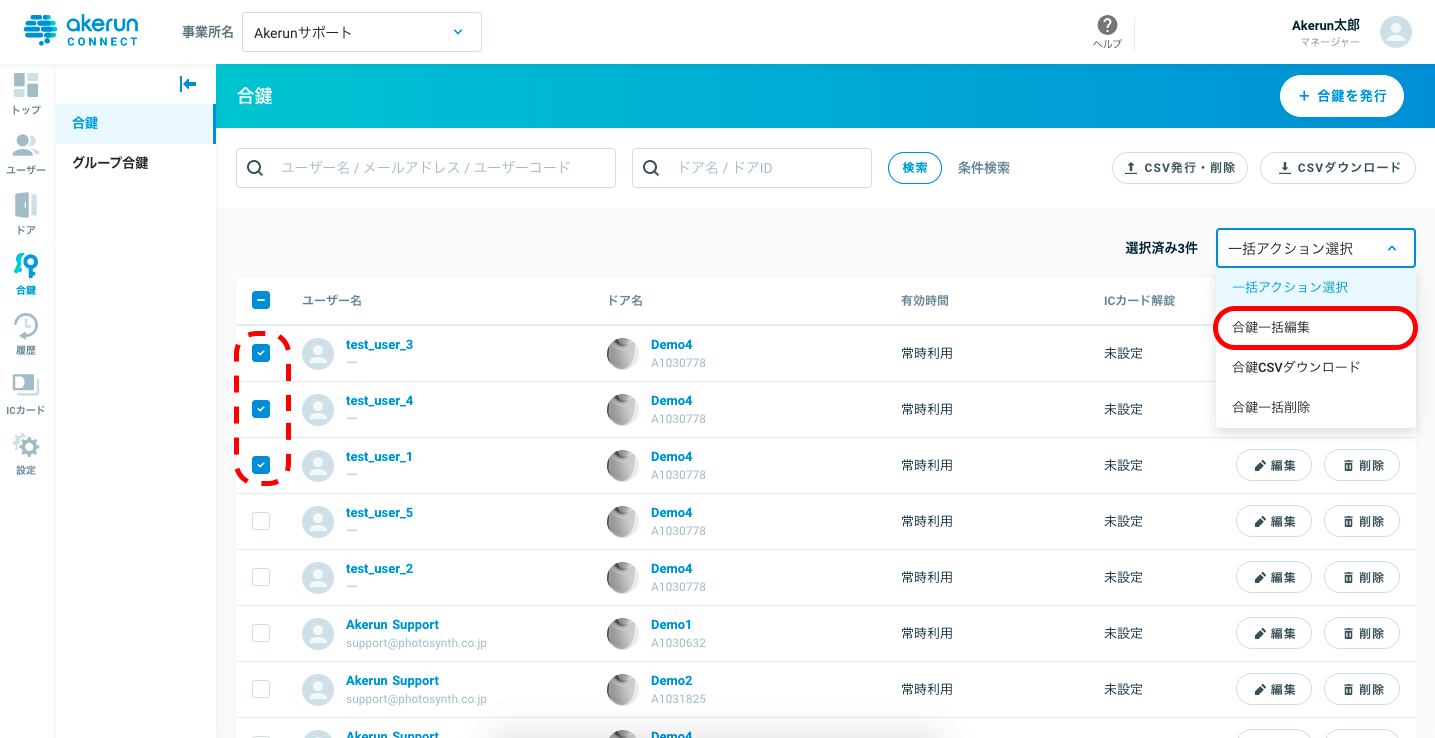Screen dimensions: 1435x738
Task: Open test_user_3 user link
Action: tap(379, 345)
